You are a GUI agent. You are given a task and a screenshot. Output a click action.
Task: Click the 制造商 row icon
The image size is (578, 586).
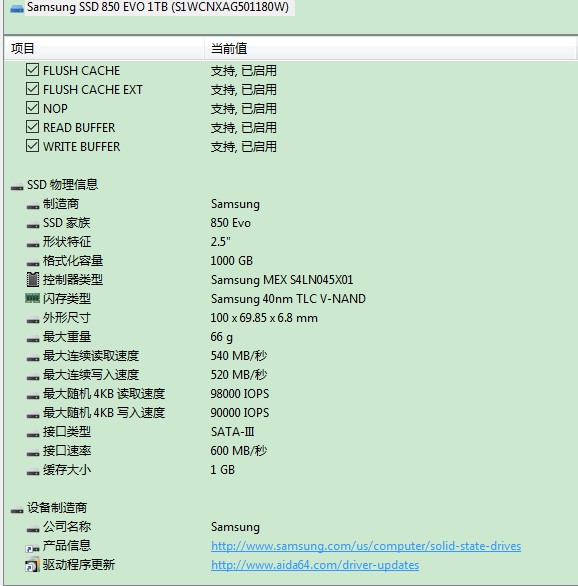pyautogui.click(x=33, y=206)
